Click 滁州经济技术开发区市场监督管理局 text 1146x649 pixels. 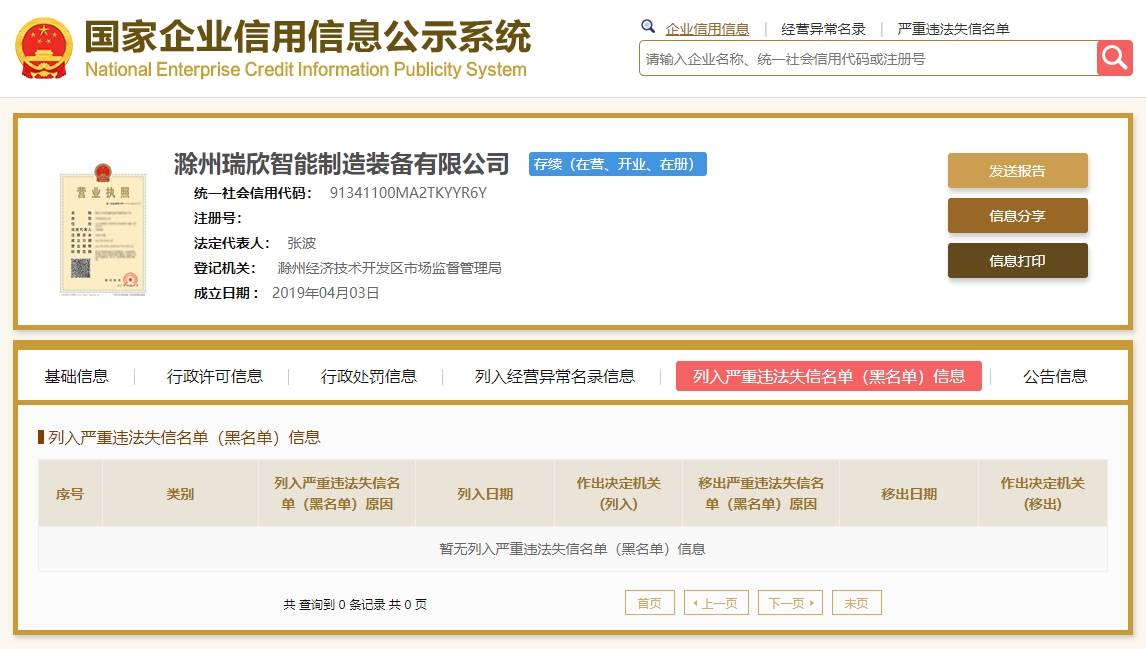click(x=390, y=268)
